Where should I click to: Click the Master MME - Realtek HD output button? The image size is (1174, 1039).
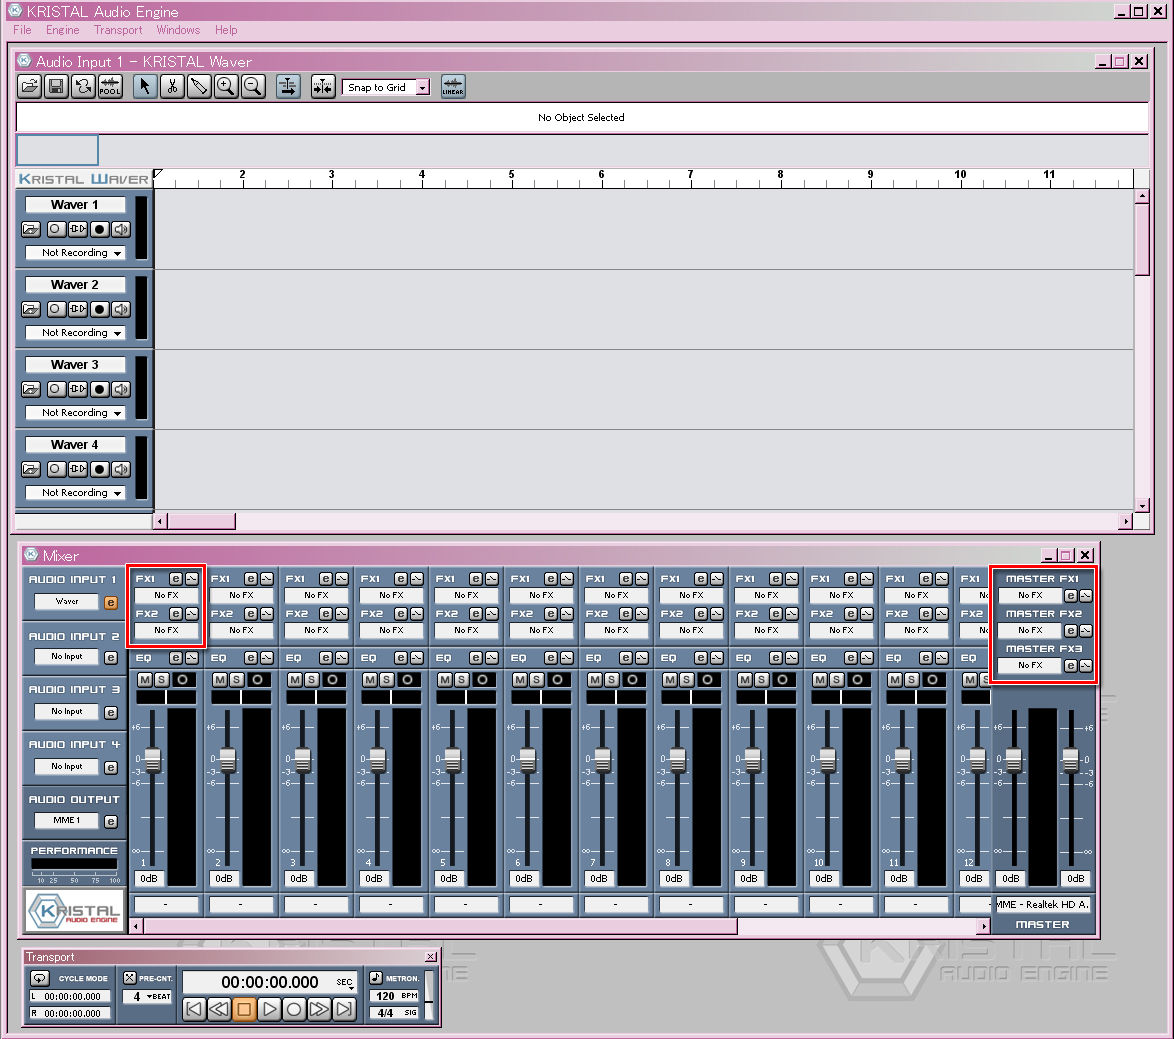(1042, 904)
